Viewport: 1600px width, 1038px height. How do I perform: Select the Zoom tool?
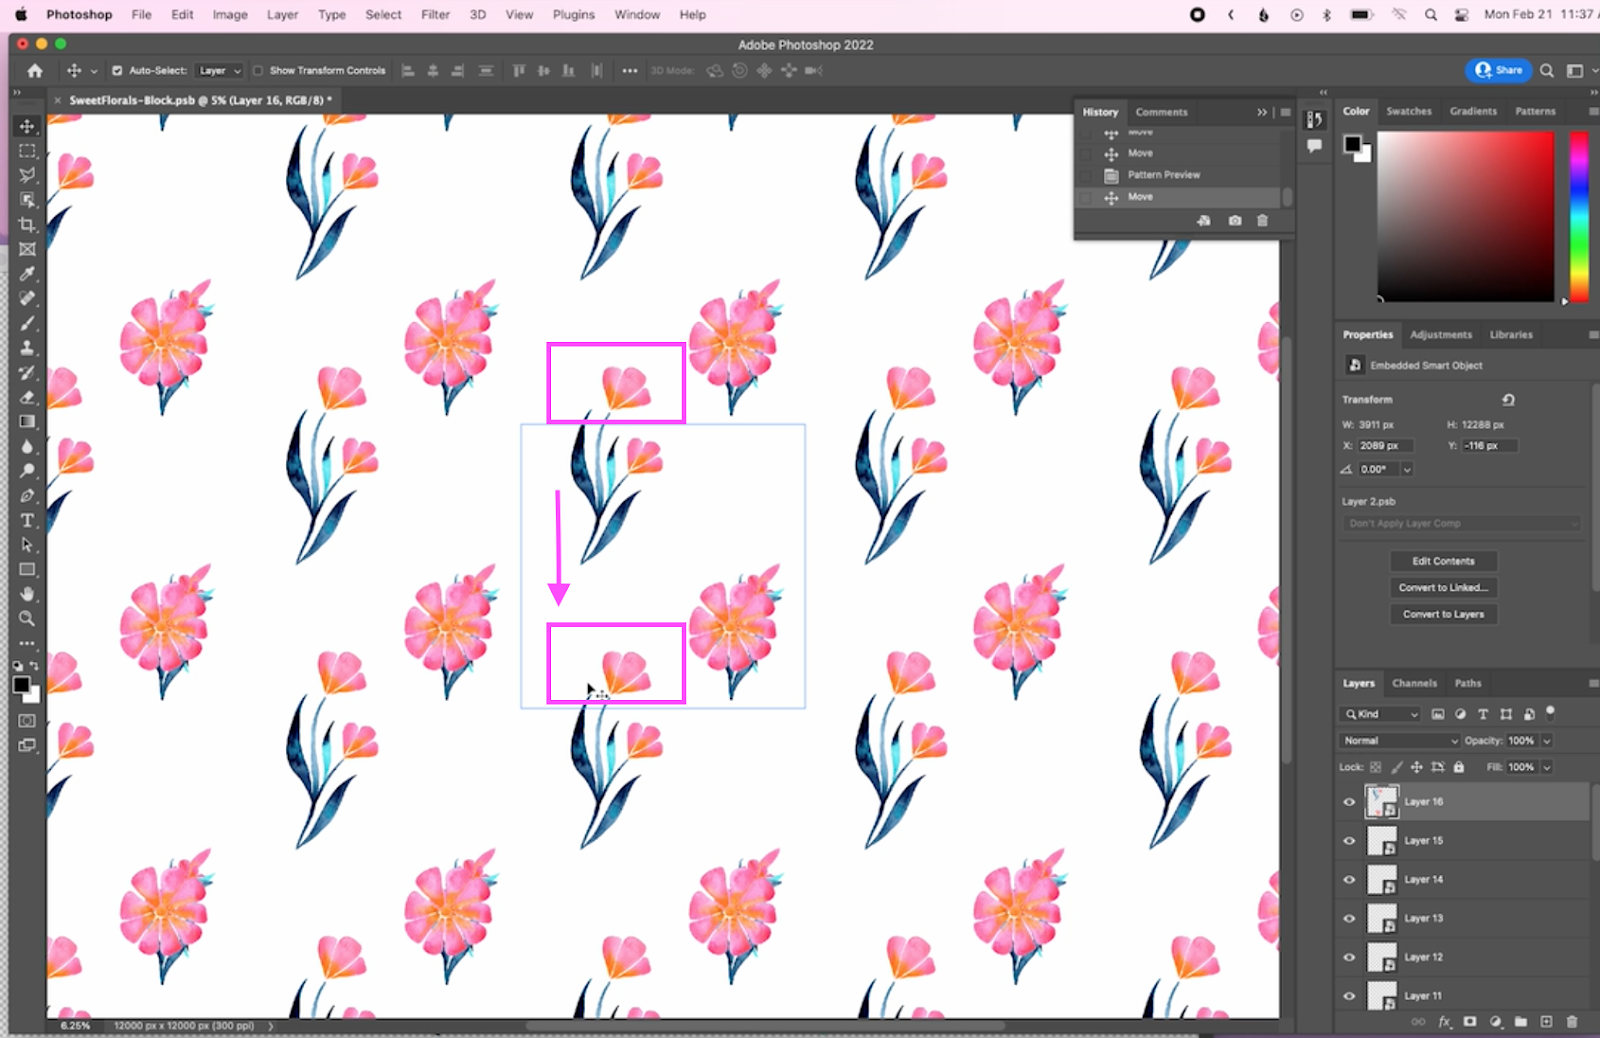27,619
